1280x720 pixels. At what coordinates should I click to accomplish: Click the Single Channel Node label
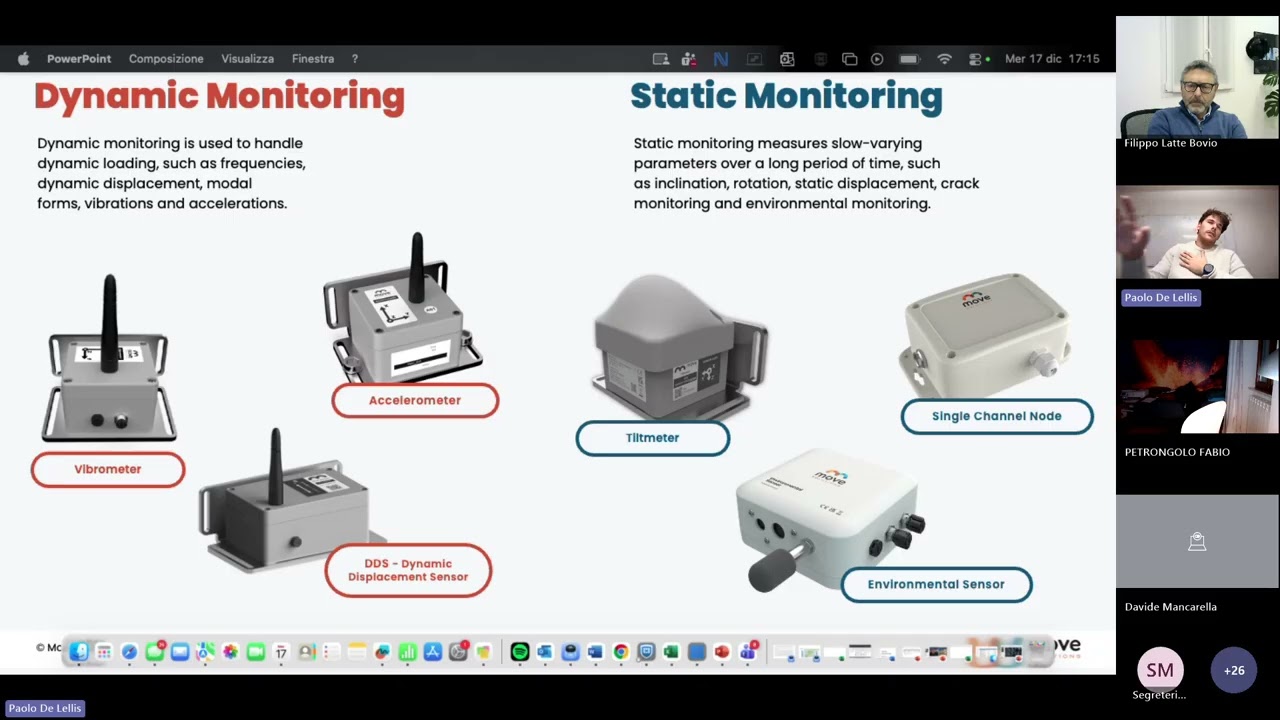pos(997,416)
